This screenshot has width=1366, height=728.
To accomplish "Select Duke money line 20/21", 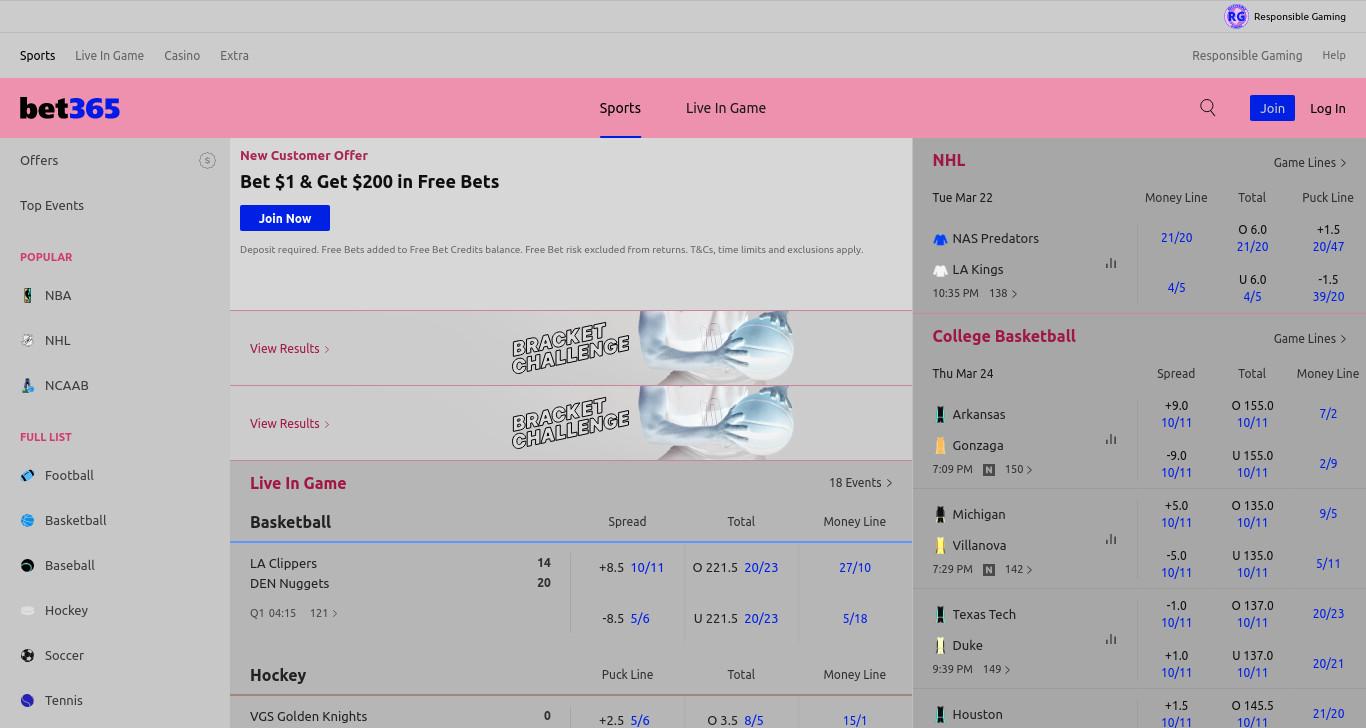I will 1328,663.
